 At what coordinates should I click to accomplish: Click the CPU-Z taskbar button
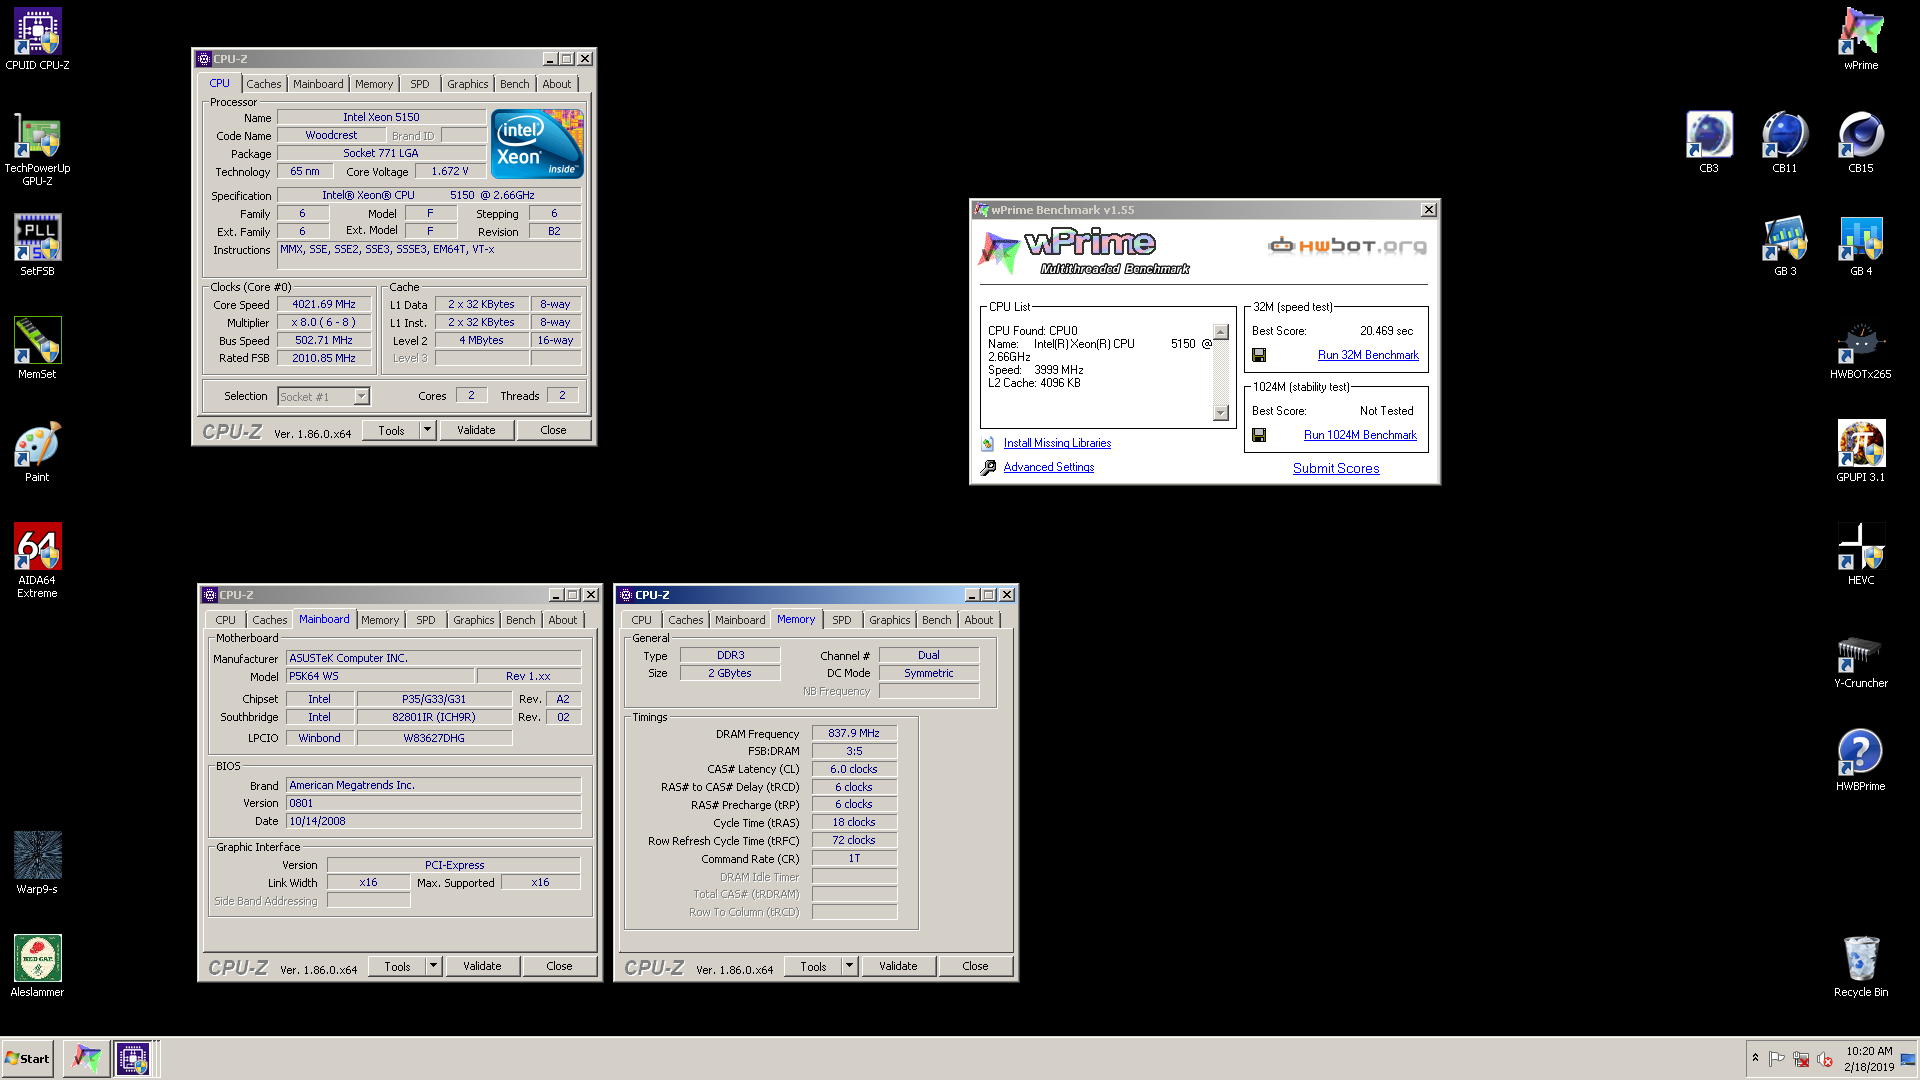(x=133, y=1058)
